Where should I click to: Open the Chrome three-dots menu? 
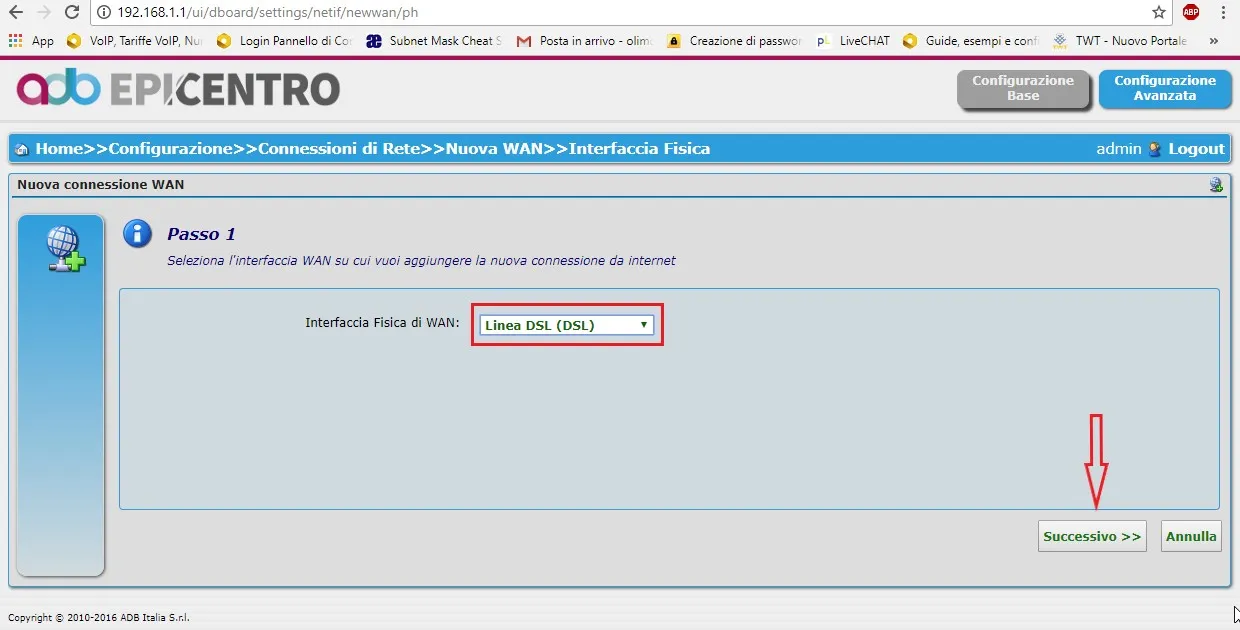[1223, 12]
